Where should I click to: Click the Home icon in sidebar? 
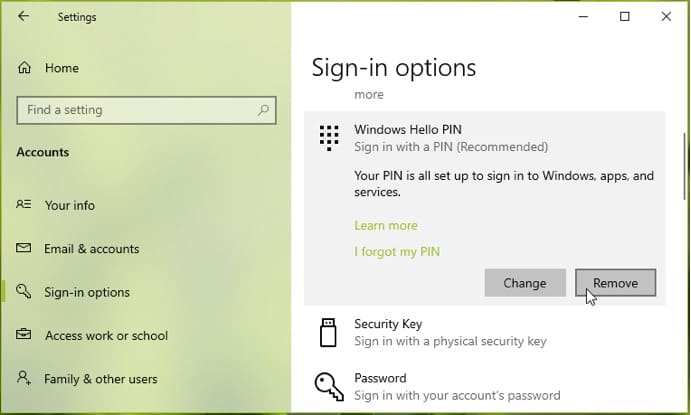pos(24,68)
